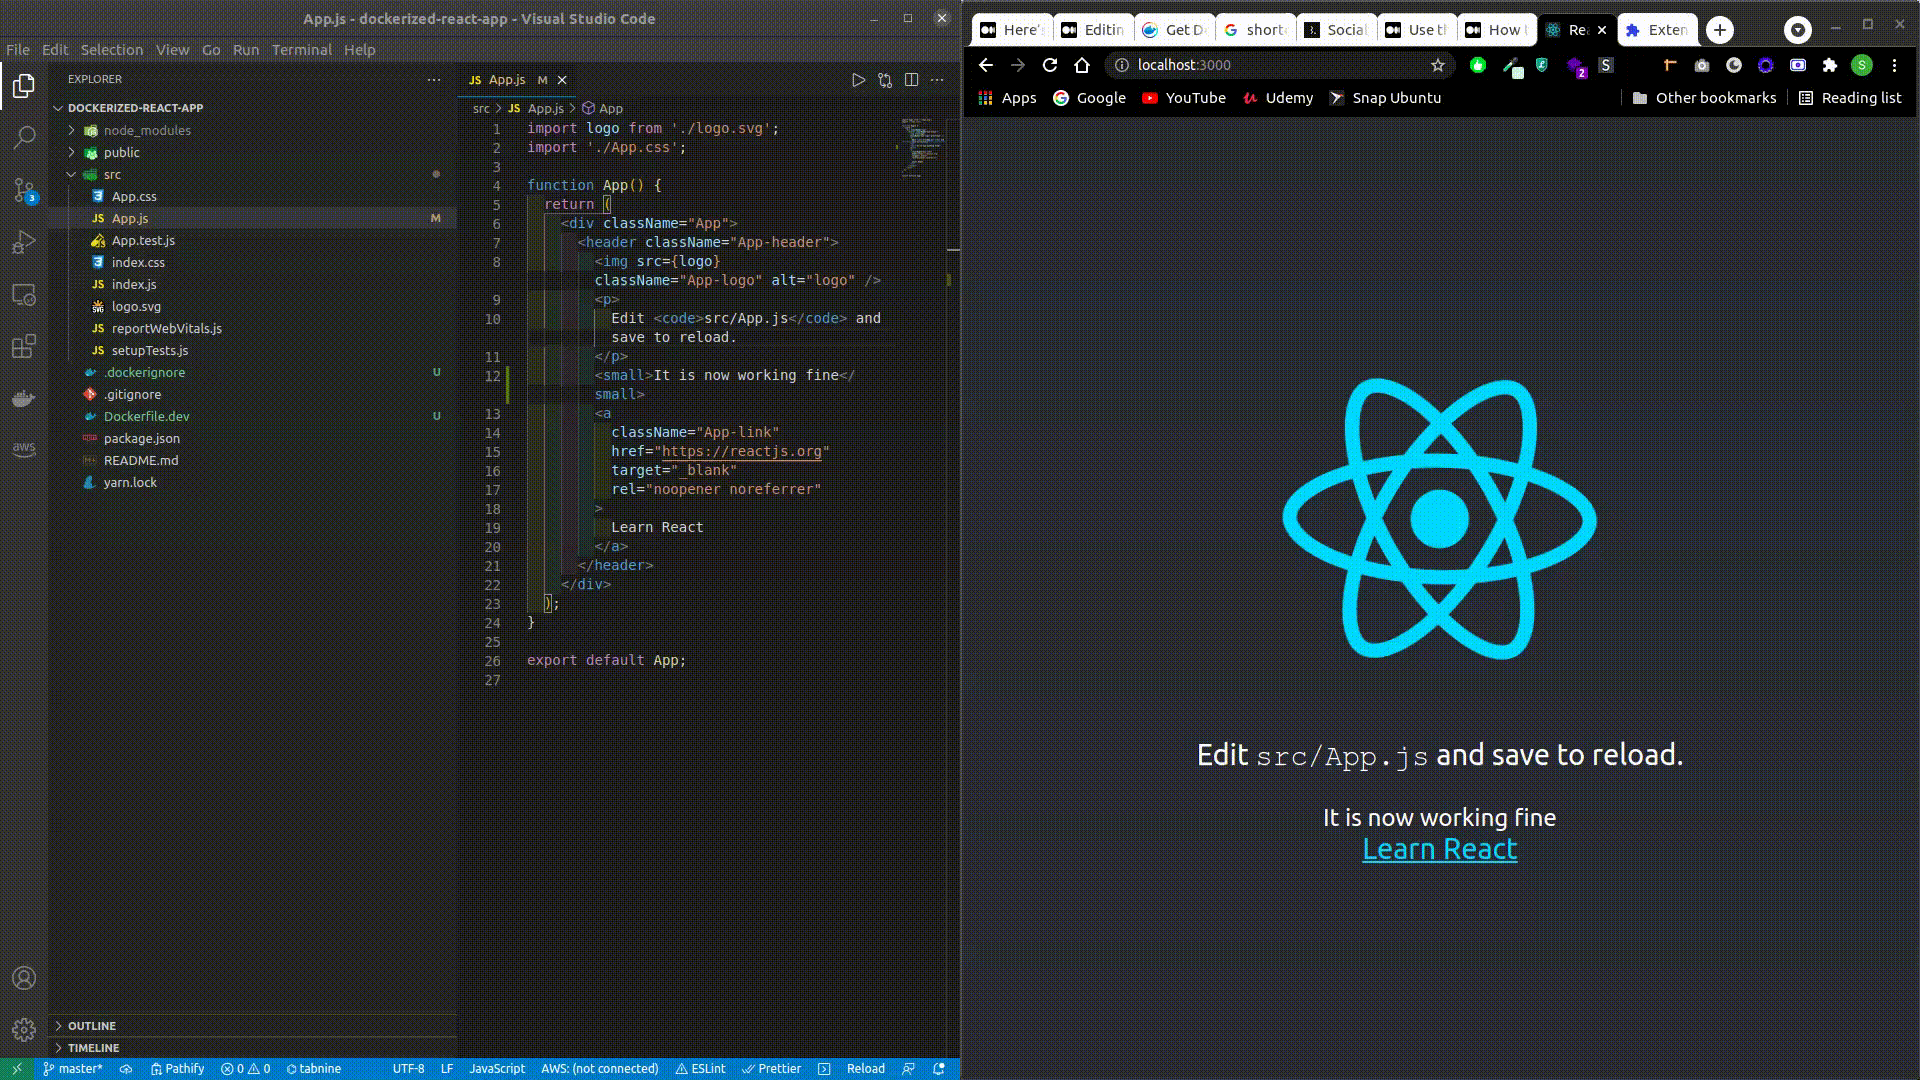
Task: Open the AWS toolkit icon in sidebar
Action: coord(24,449)
